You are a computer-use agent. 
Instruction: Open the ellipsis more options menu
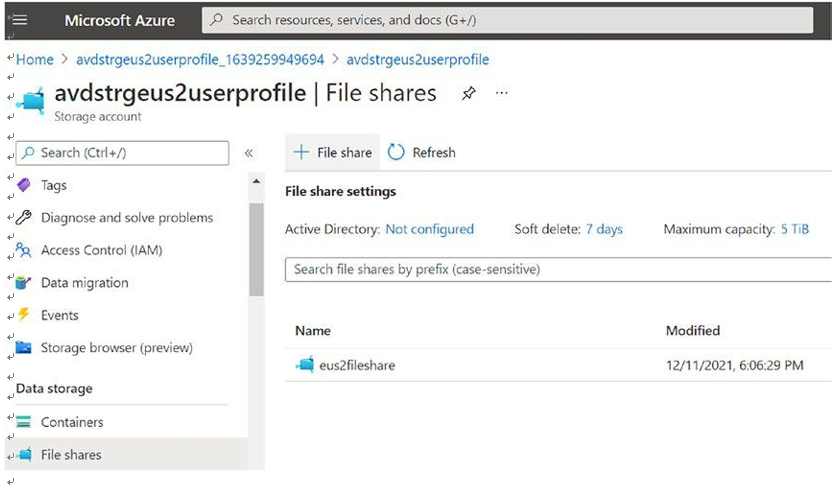coord(502,93)
